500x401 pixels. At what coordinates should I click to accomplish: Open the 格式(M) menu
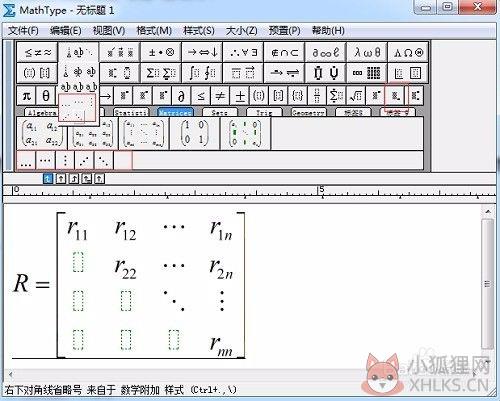154,31
